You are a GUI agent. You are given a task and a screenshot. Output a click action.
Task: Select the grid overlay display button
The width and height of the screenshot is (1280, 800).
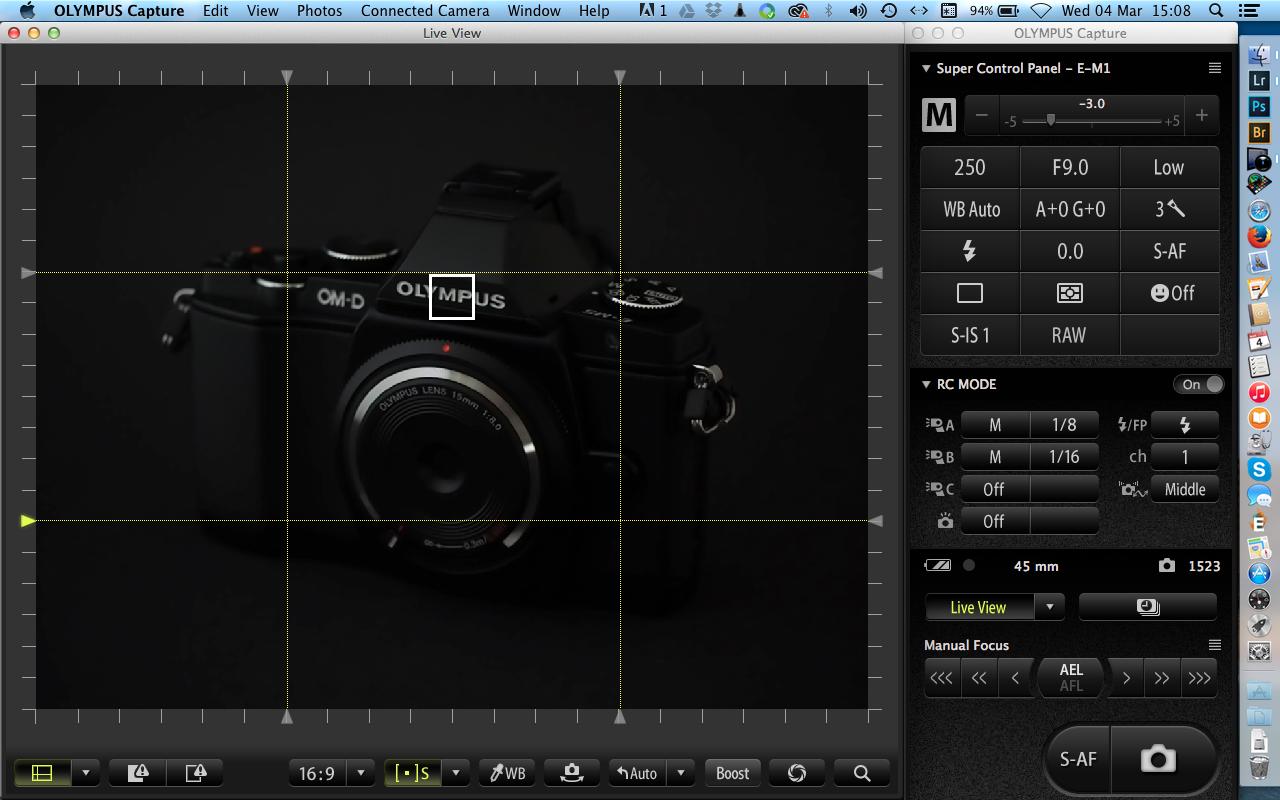click(x=42, y=773)
